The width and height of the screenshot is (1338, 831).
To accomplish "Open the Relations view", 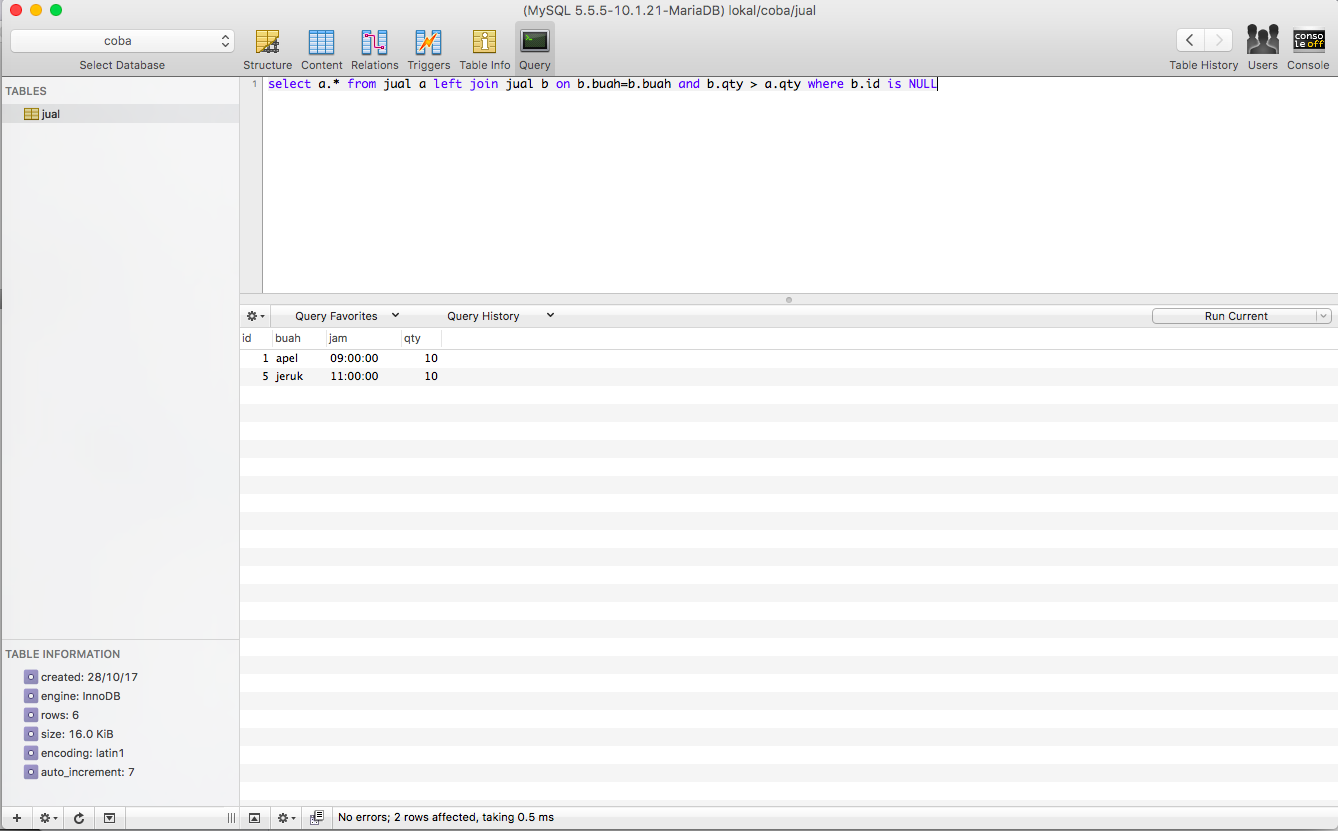I will [x=374, y=49].
